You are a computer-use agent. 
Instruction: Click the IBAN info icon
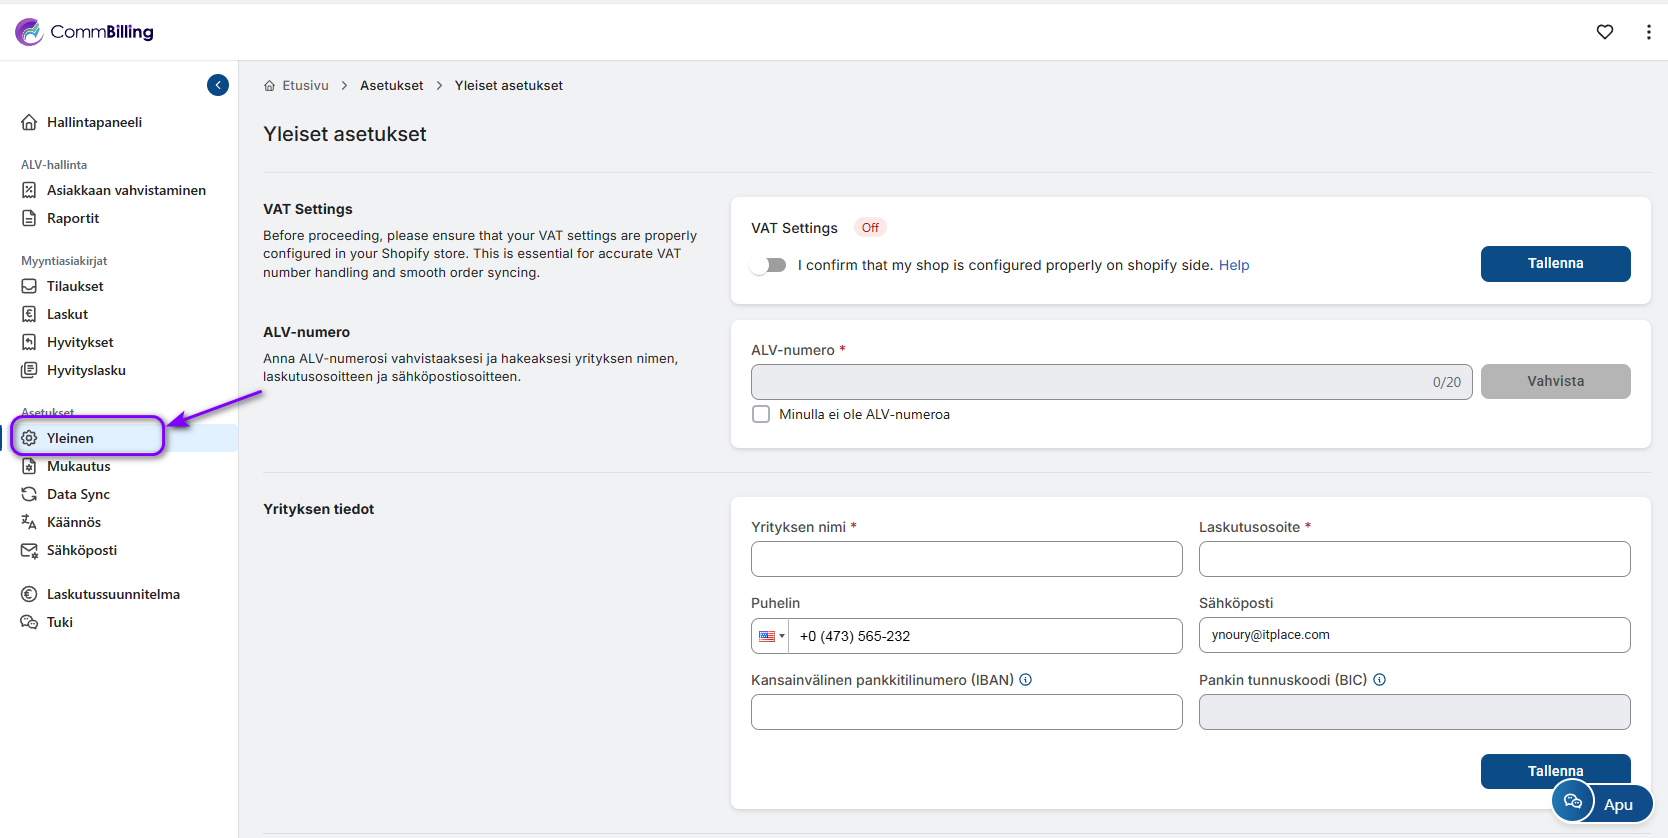(1026, 680)
